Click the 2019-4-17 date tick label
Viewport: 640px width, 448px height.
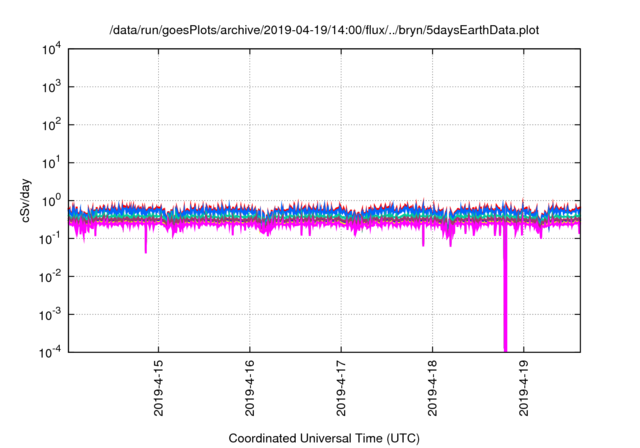(341, 388)
